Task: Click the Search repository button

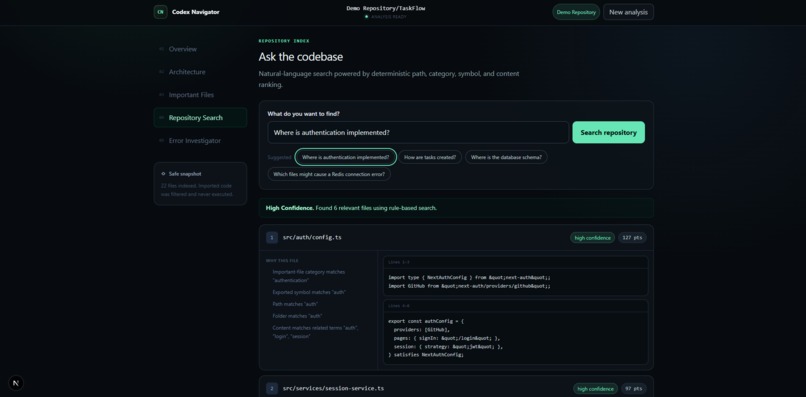Action: coord(608,132)
